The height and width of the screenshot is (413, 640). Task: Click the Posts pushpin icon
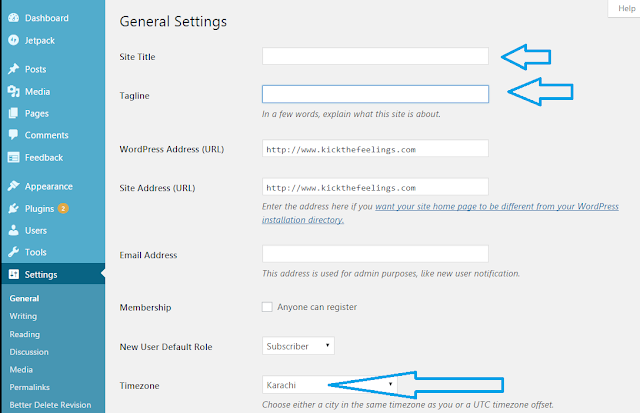click(x=13, y=69)
